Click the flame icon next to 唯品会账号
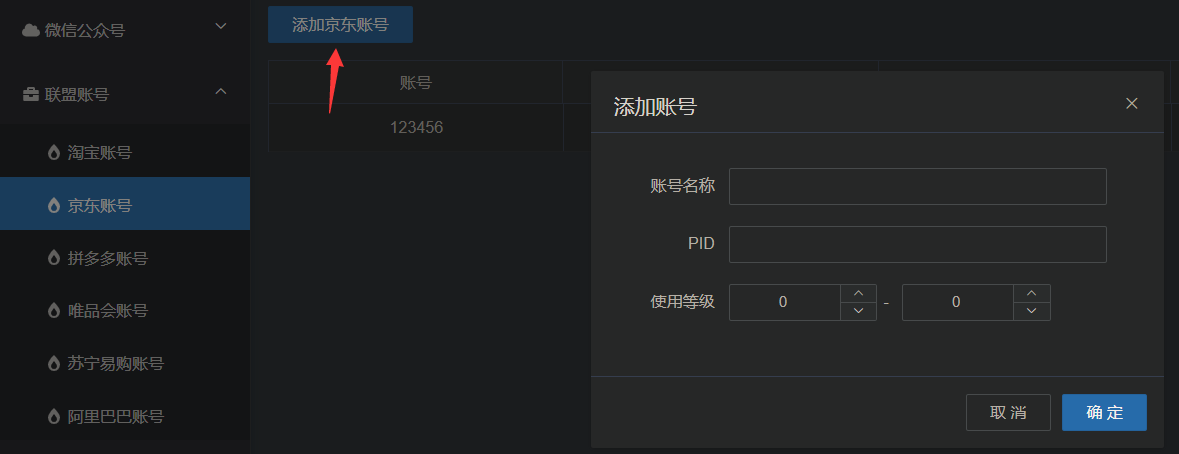Viewport: 1179px width, 454px height. point(53,310)
